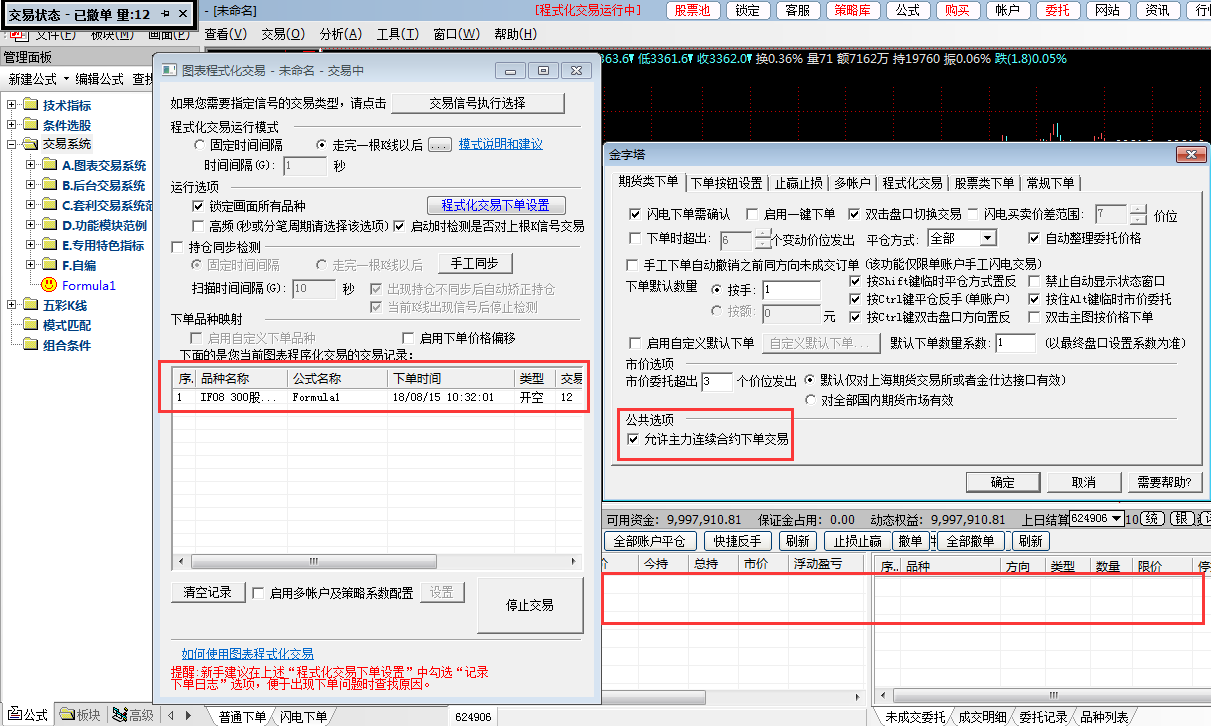Click 策略库 top toolbar button
This screenshot has width=1211, height=726.
coord(851,10)
